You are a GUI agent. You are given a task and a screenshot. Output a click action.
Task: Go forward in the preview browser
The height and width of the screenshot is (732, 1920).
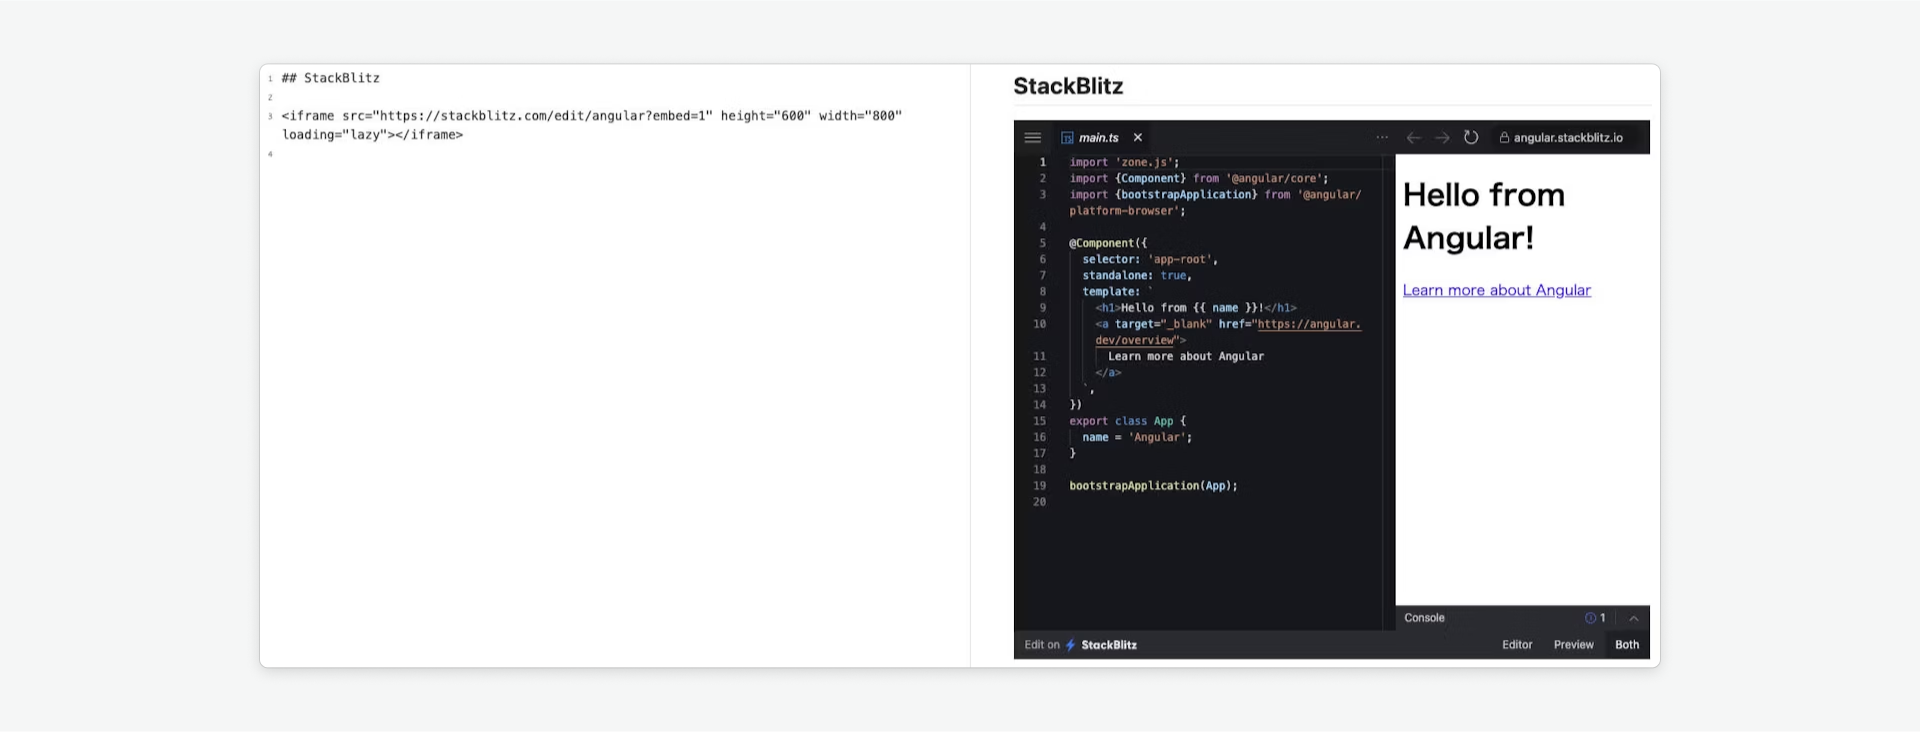pyautogui.click(x=1442, y=138)
